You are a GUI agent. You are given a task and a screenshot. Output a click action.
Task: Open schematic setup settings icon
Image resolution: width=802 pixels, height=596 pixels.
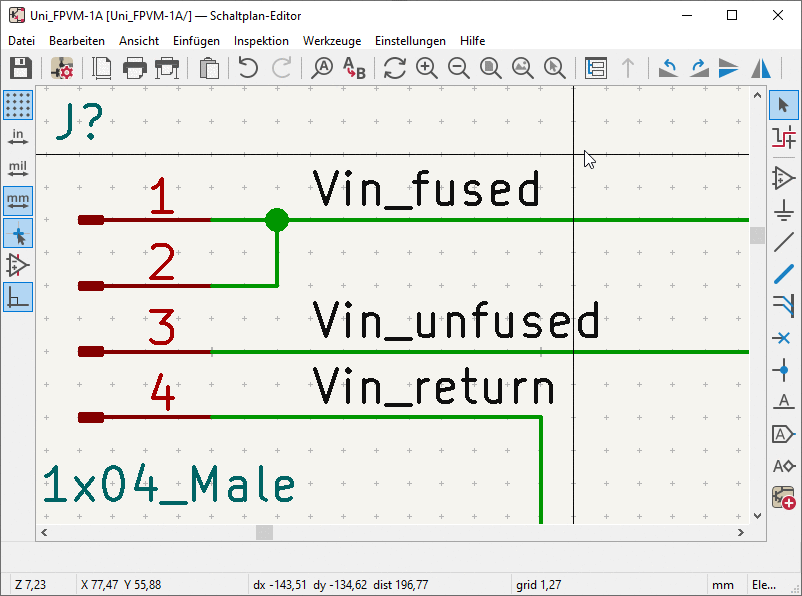62,68
